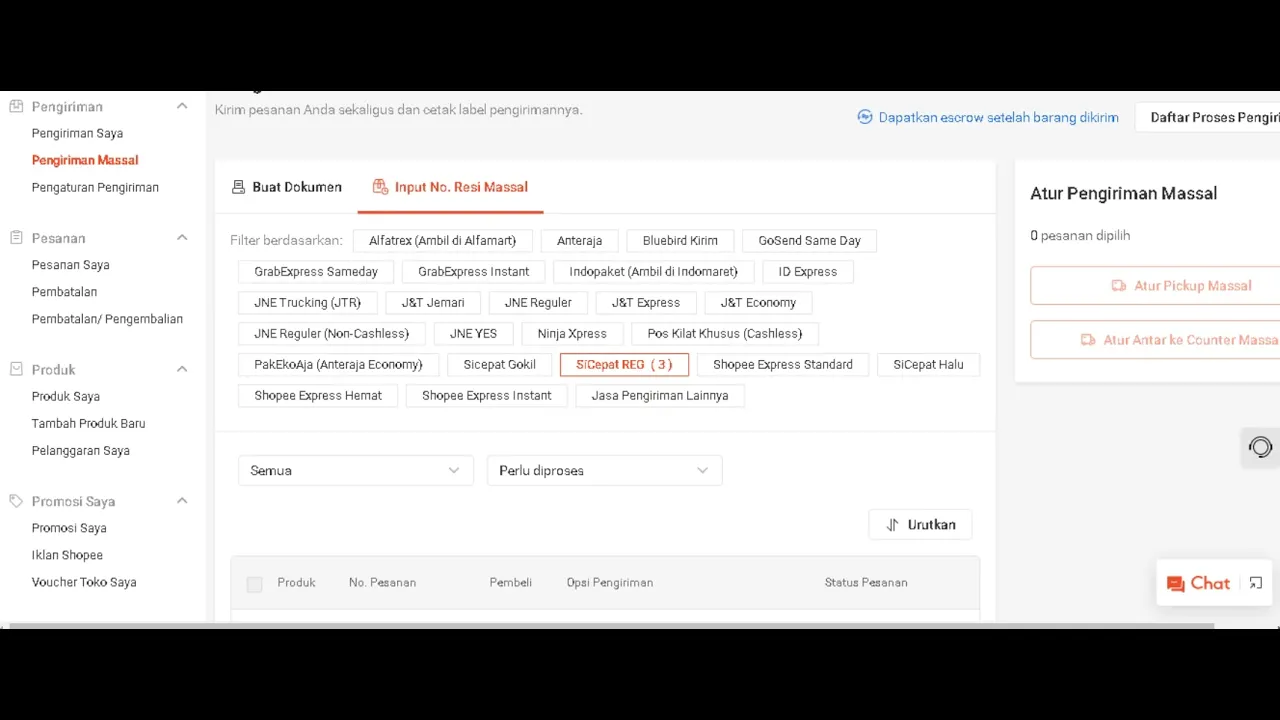Filter by JNE Trucking (JTR)

coord(307,303)
